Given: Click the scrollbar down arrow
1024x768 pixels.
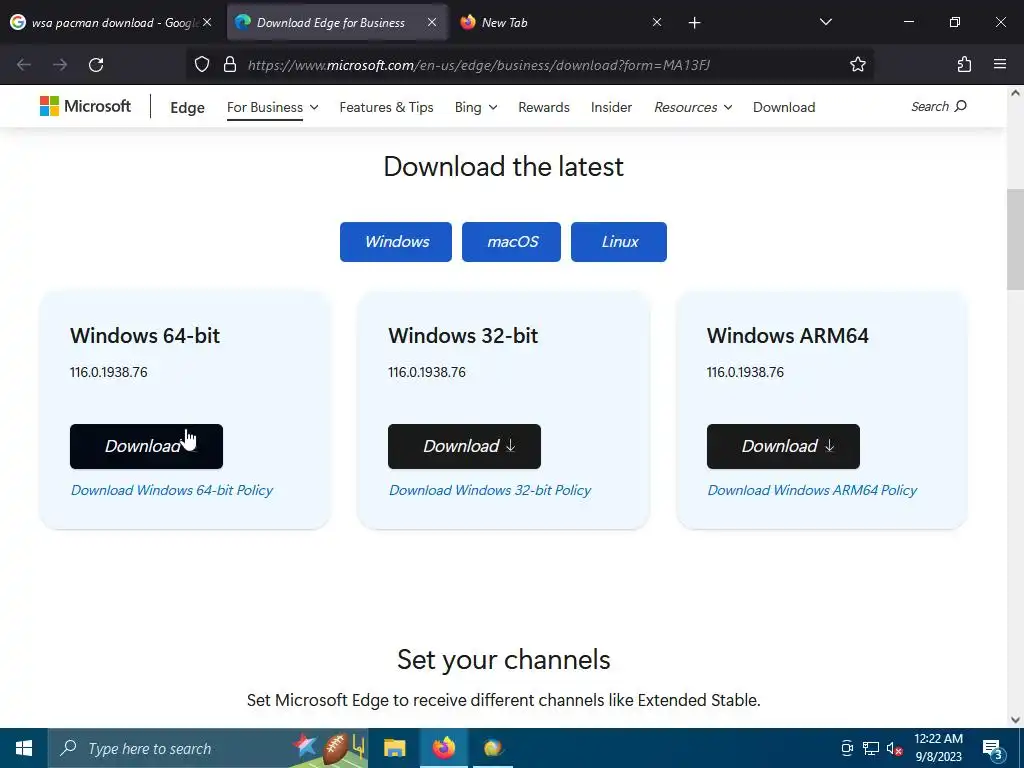Looking at the screenshot, I should 1015,720.
